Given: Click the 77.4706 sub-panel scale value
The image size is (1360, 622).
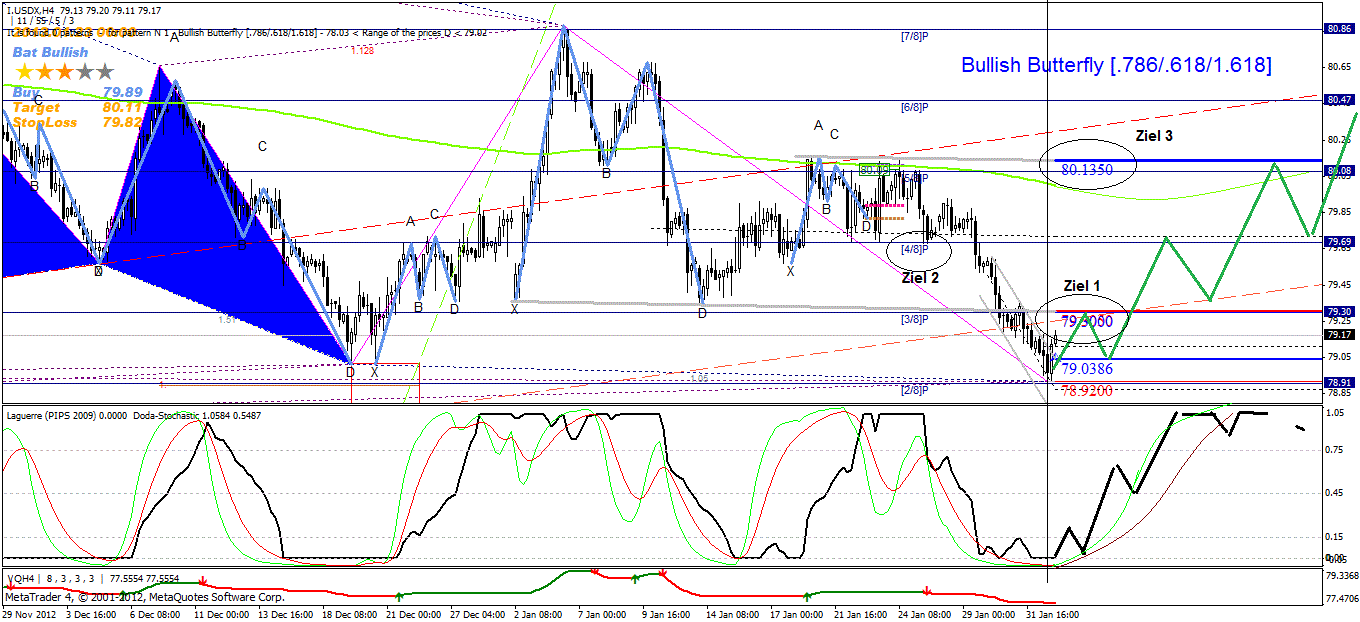Looking at the screenshot, I should point(1342,598).
